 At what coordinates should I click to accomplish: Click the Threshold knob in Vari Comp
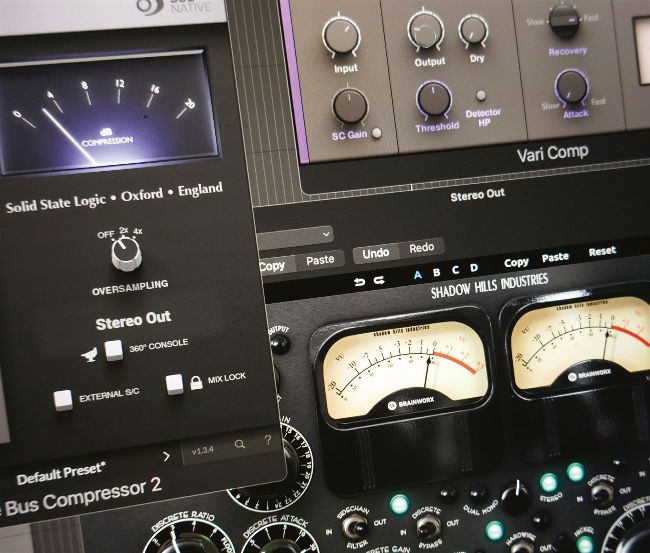(x=433, y=98)
